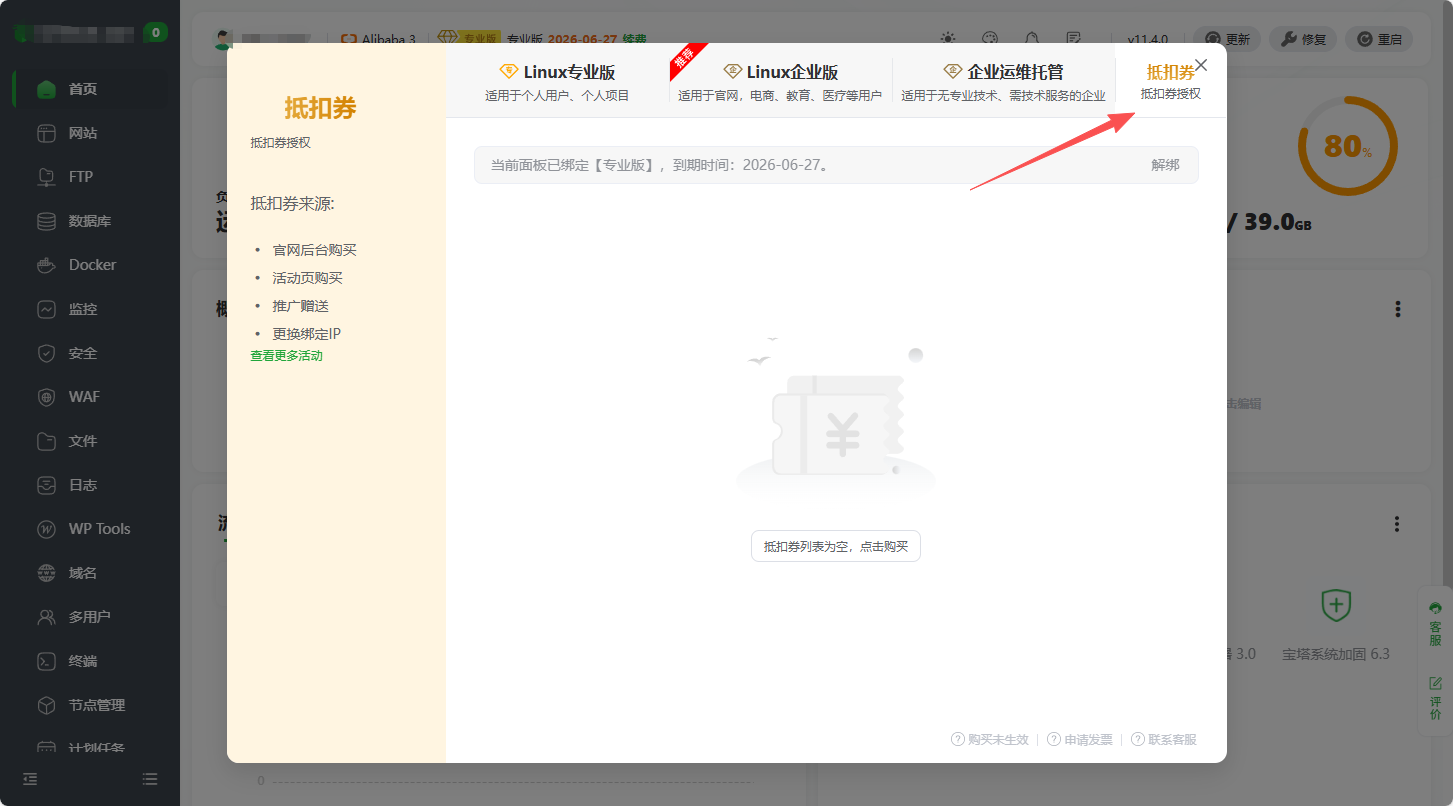Click the 解绑 unbind button

click(1166, 165)
